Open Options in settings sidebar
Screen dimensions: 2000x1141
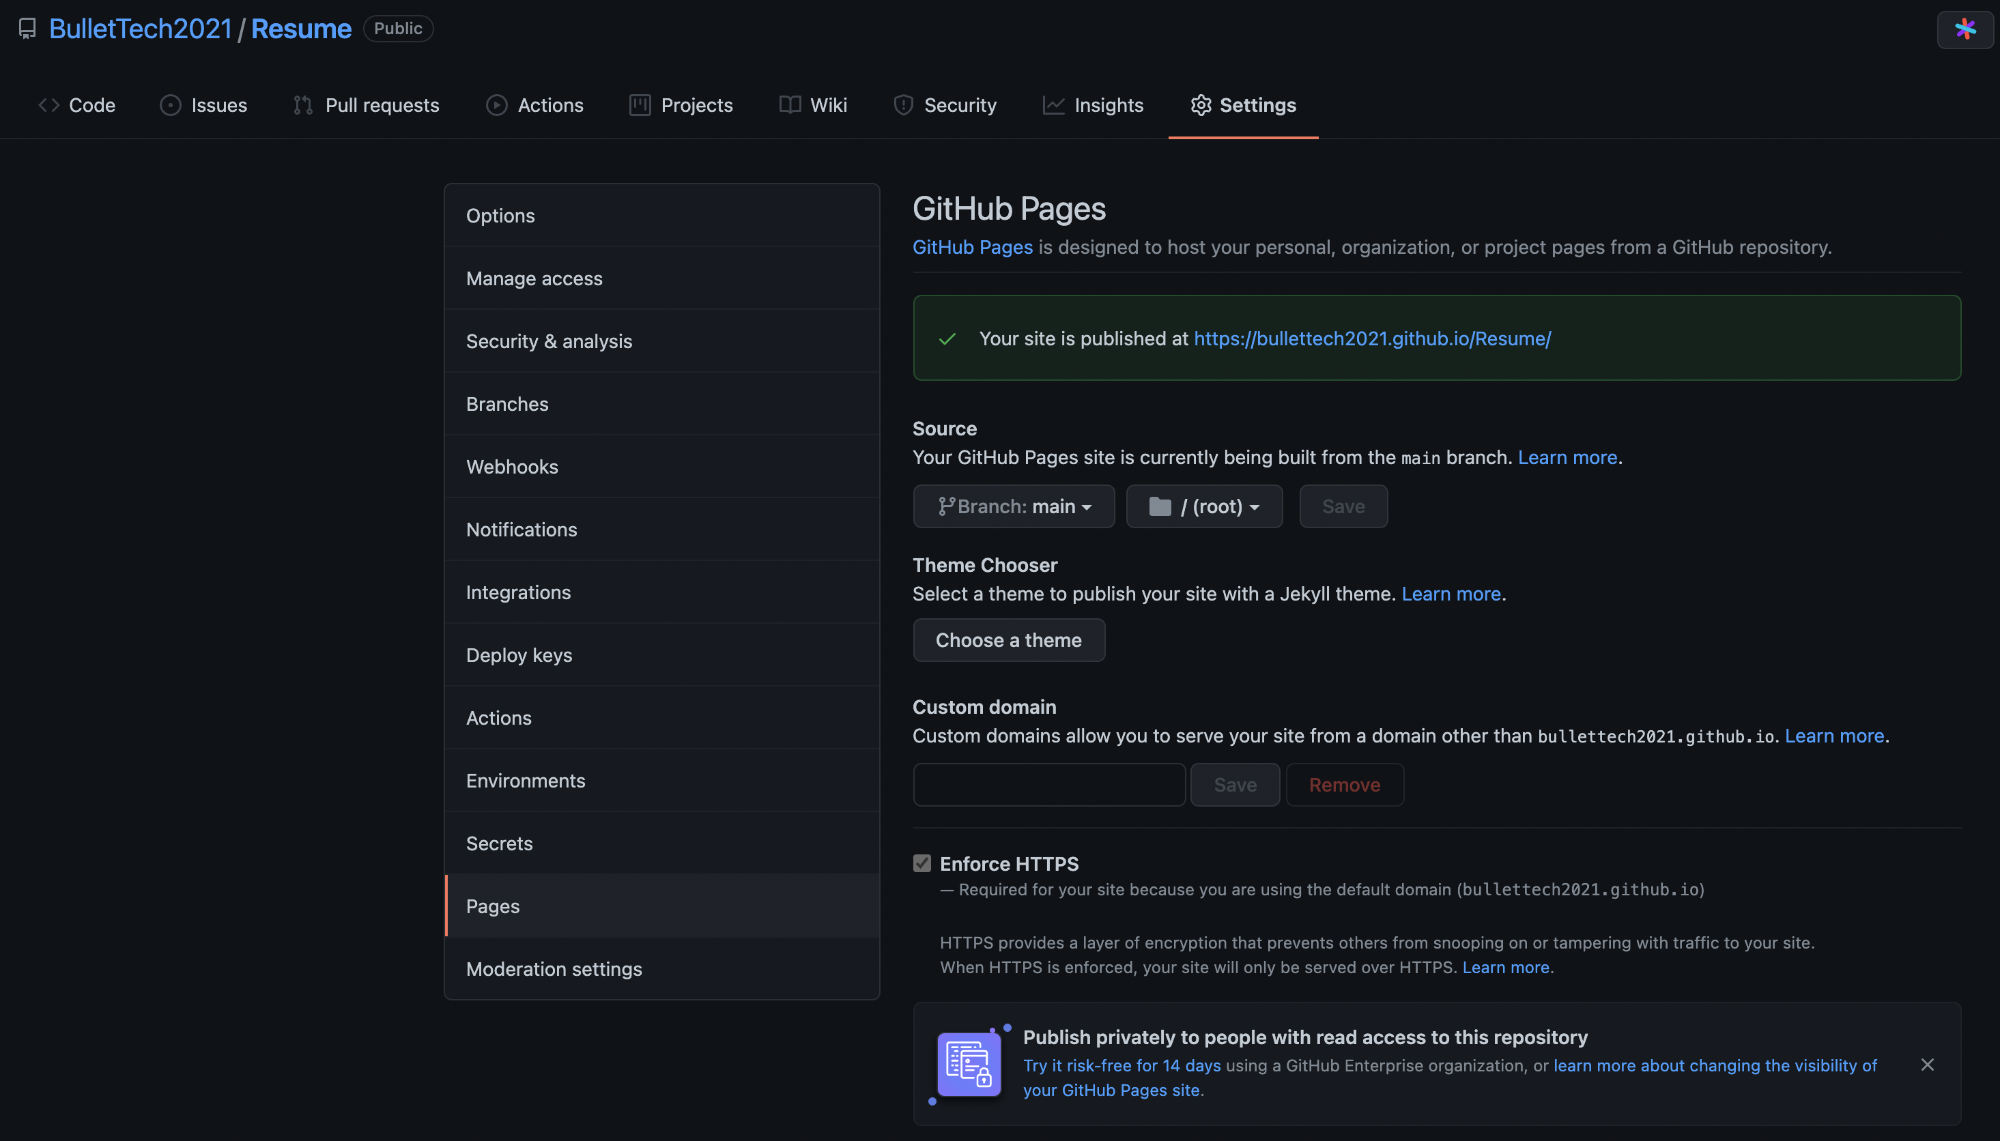pyautogui.click(x=661, y=216)
